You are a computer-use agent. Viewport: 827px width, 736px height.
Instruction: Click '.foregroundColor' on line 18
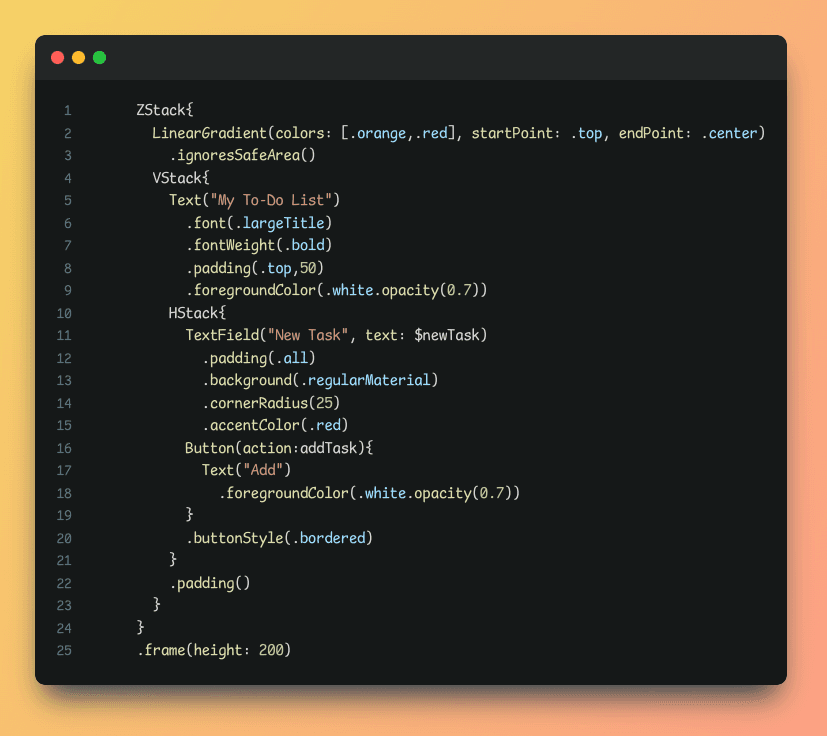(283, 493)
